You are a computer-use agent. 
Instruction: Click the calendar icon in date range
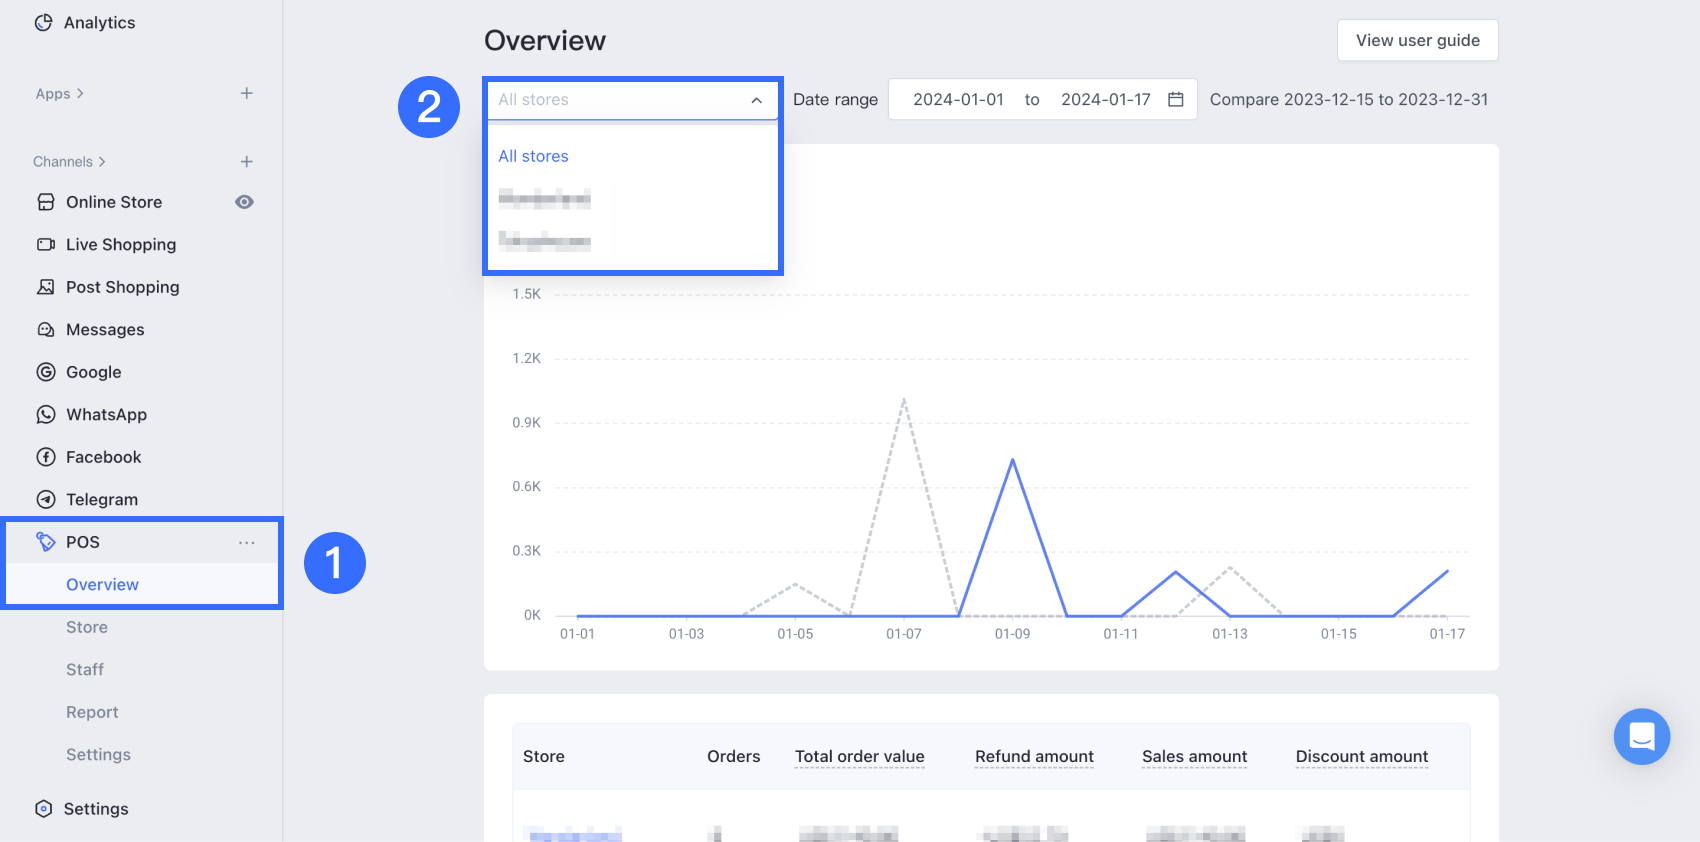click(1176, 100)
